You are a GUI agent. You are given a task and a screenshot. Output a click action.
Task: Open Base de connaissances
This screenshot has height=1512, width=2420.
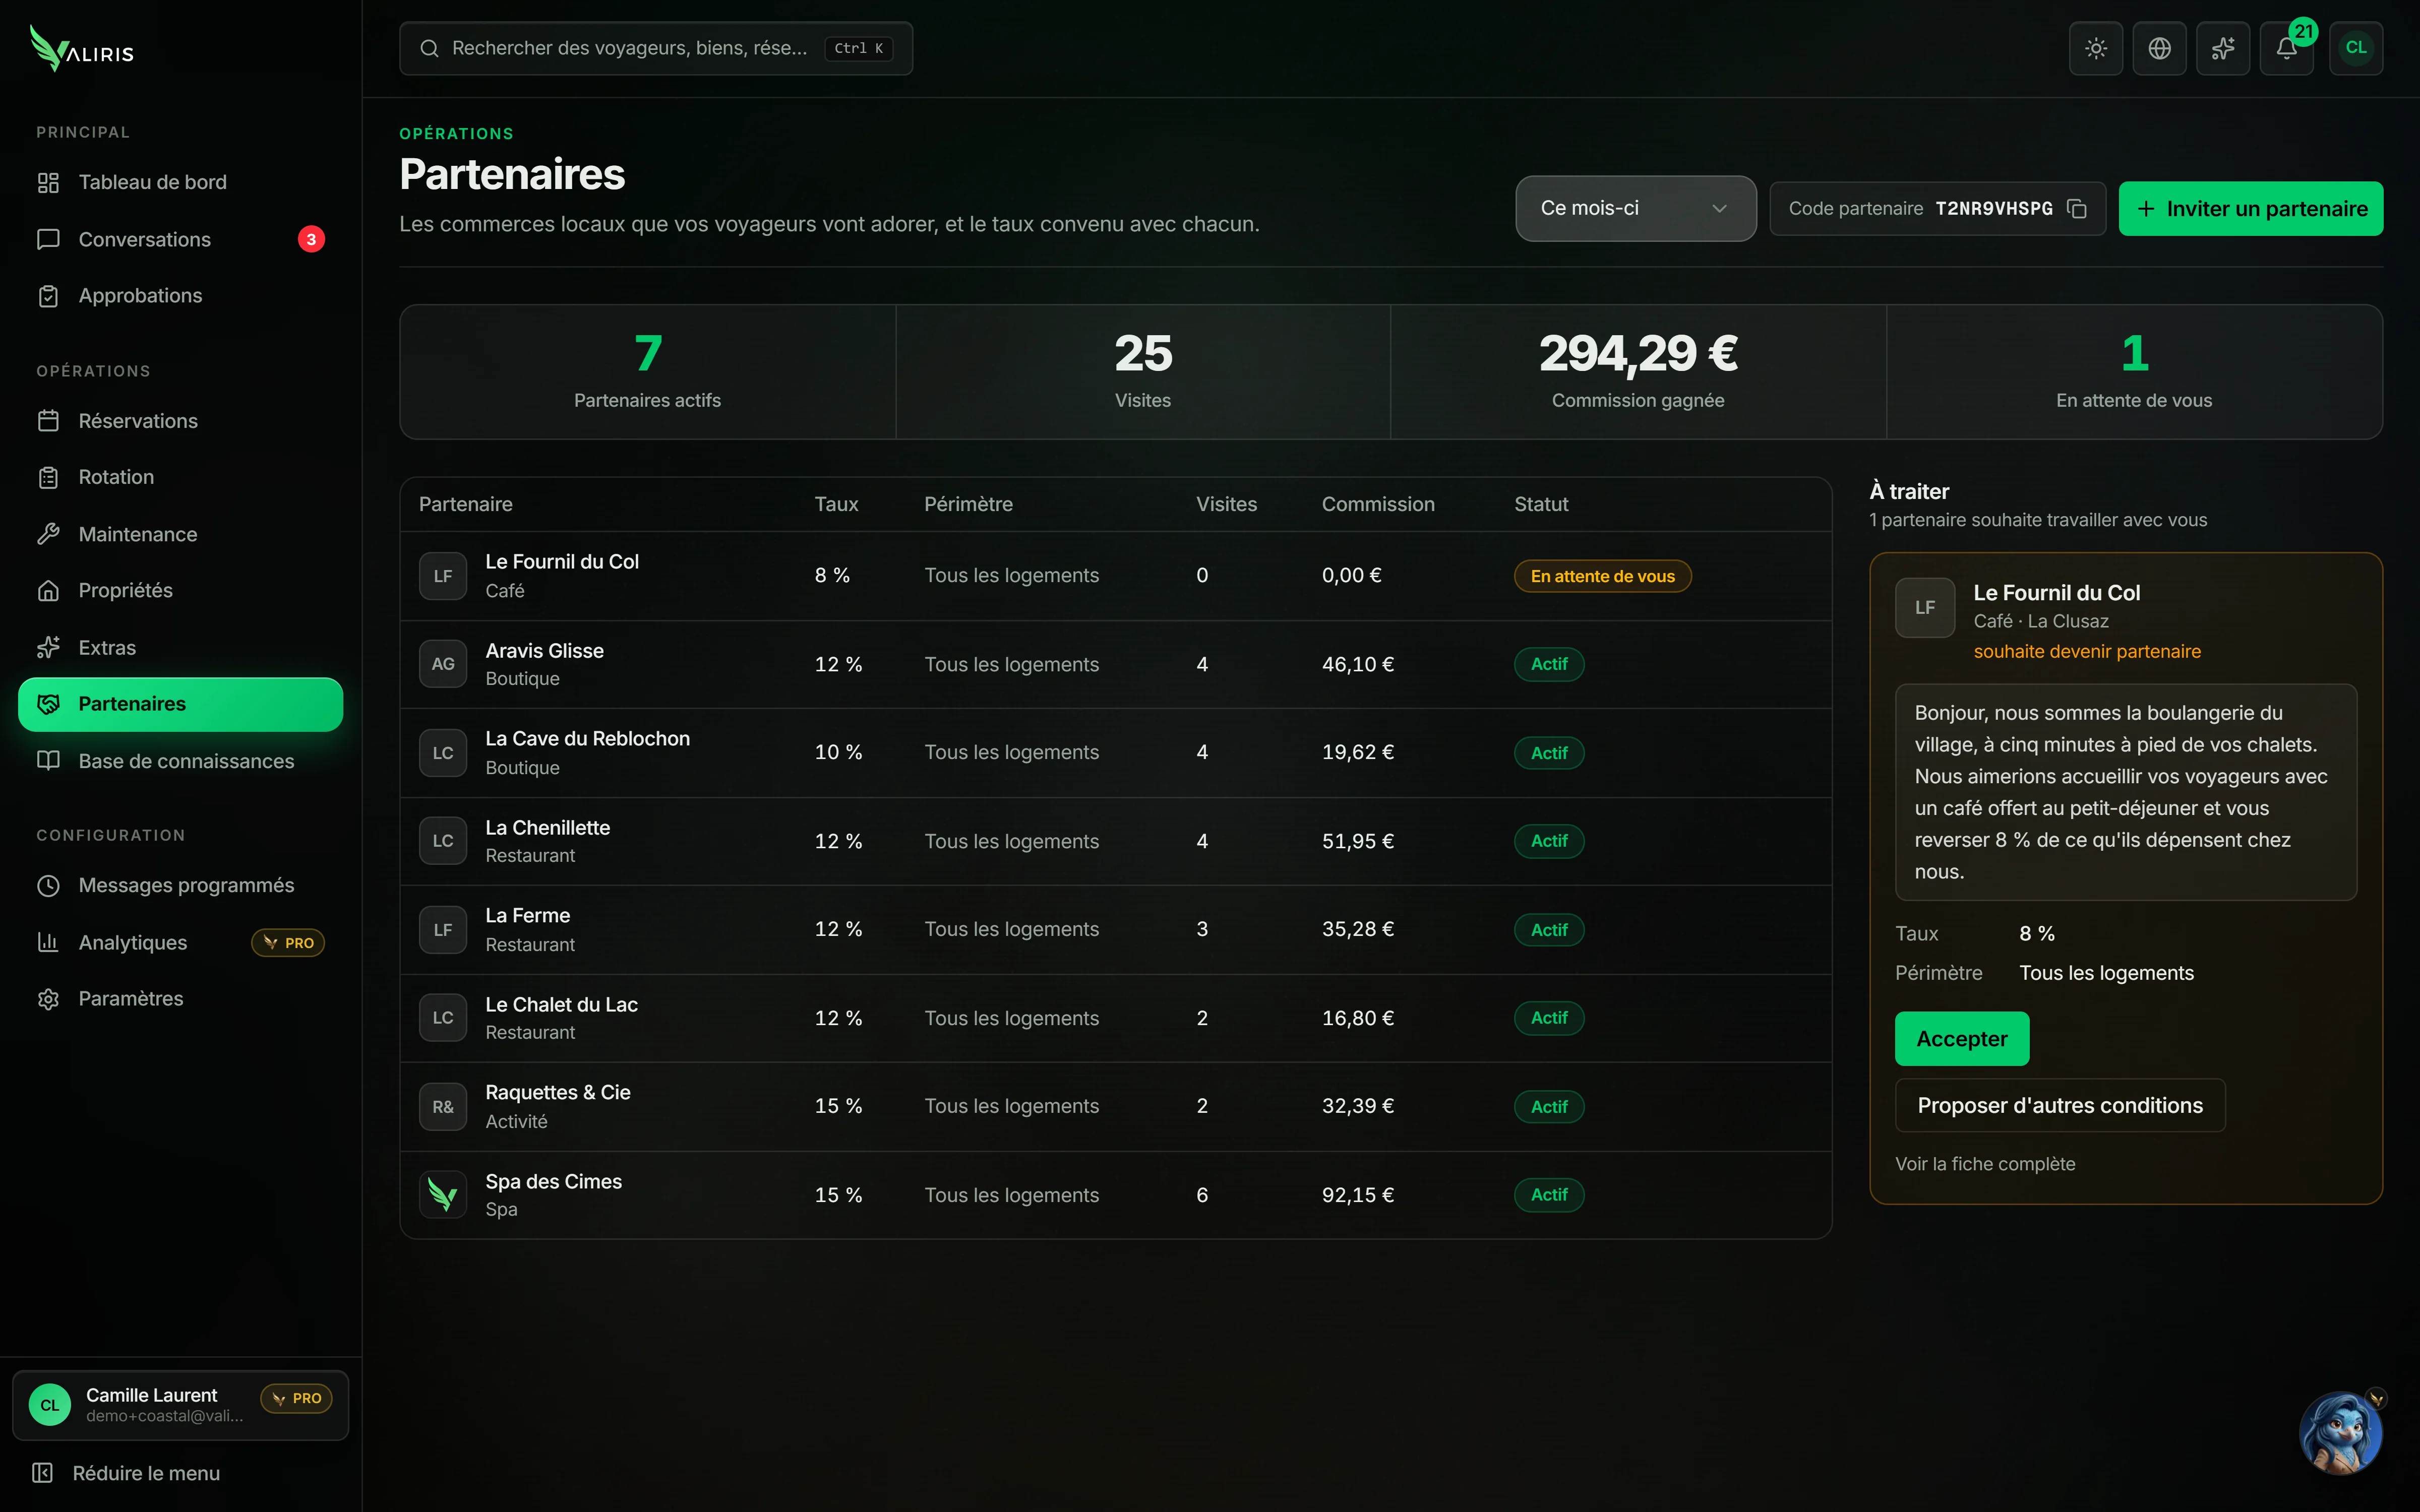pos(180,761)
